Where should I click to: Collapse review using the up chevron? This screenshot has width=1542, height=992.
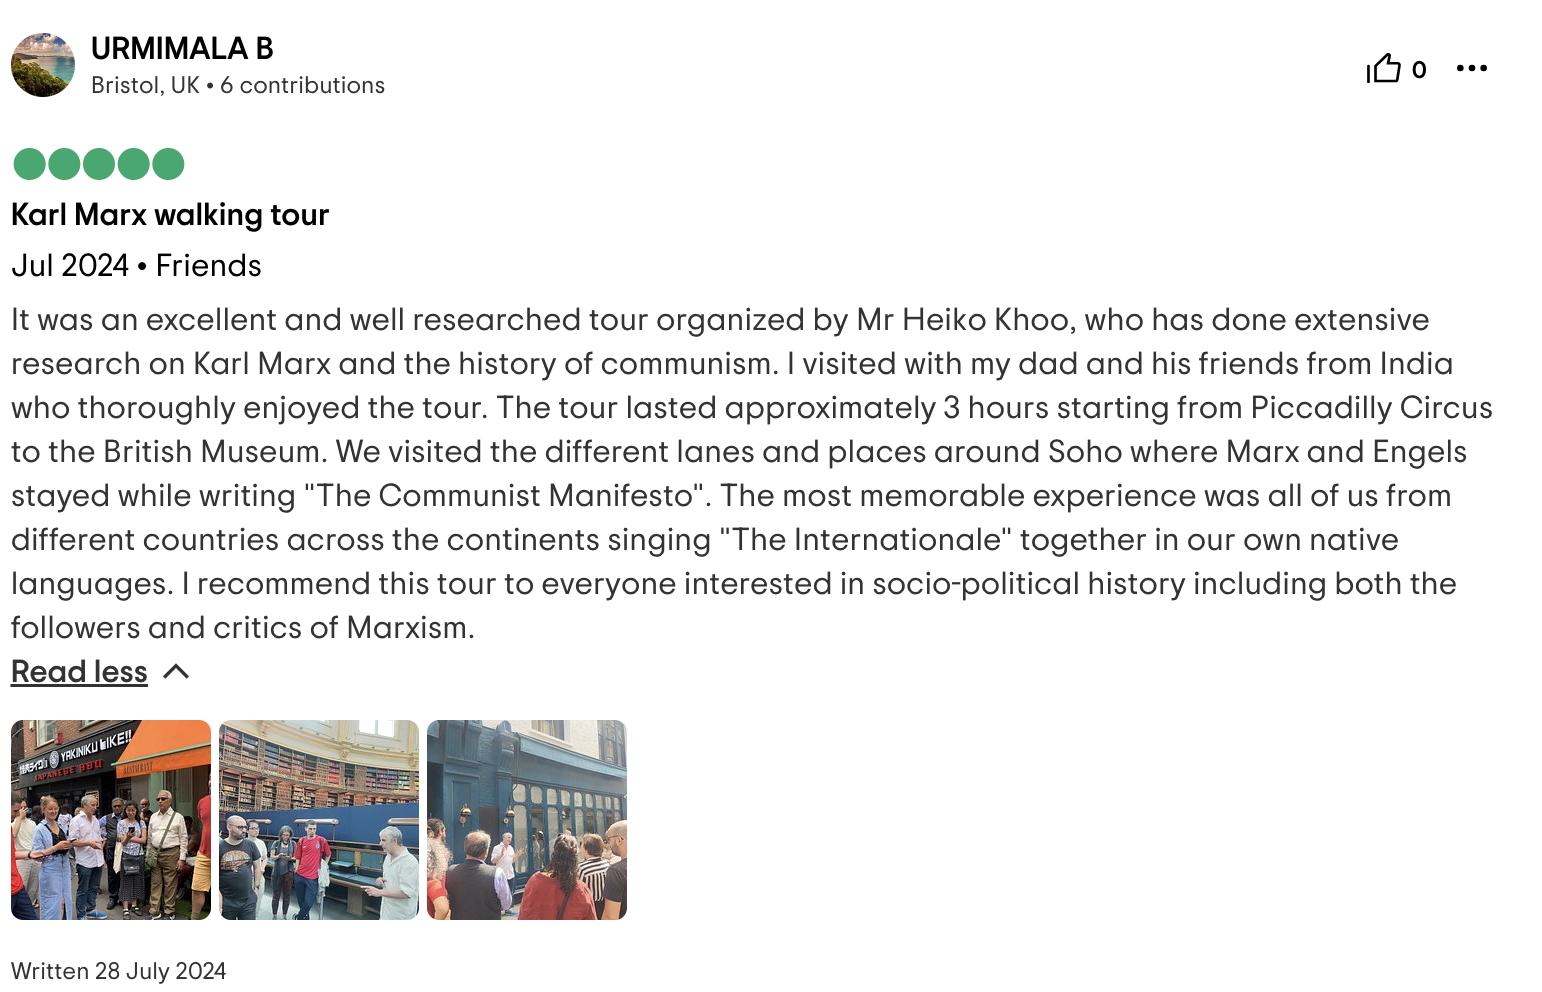pos(176,672)
